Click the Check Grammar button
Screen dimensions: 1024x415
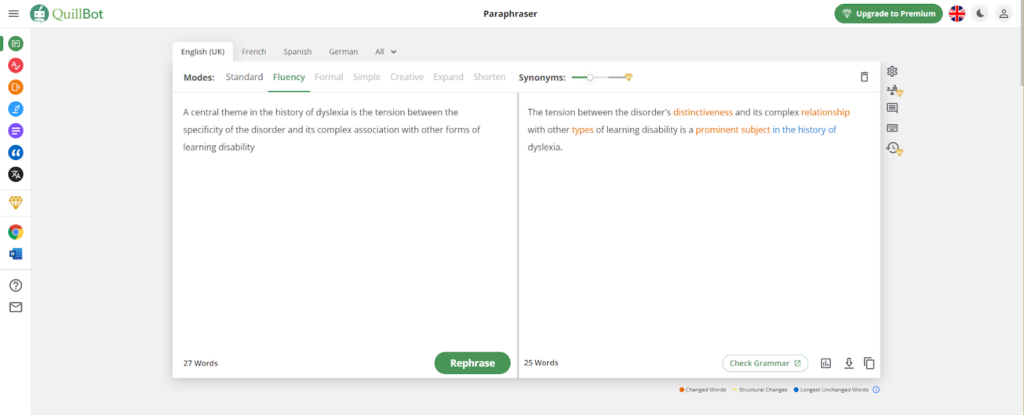click(x=765, y=363)
